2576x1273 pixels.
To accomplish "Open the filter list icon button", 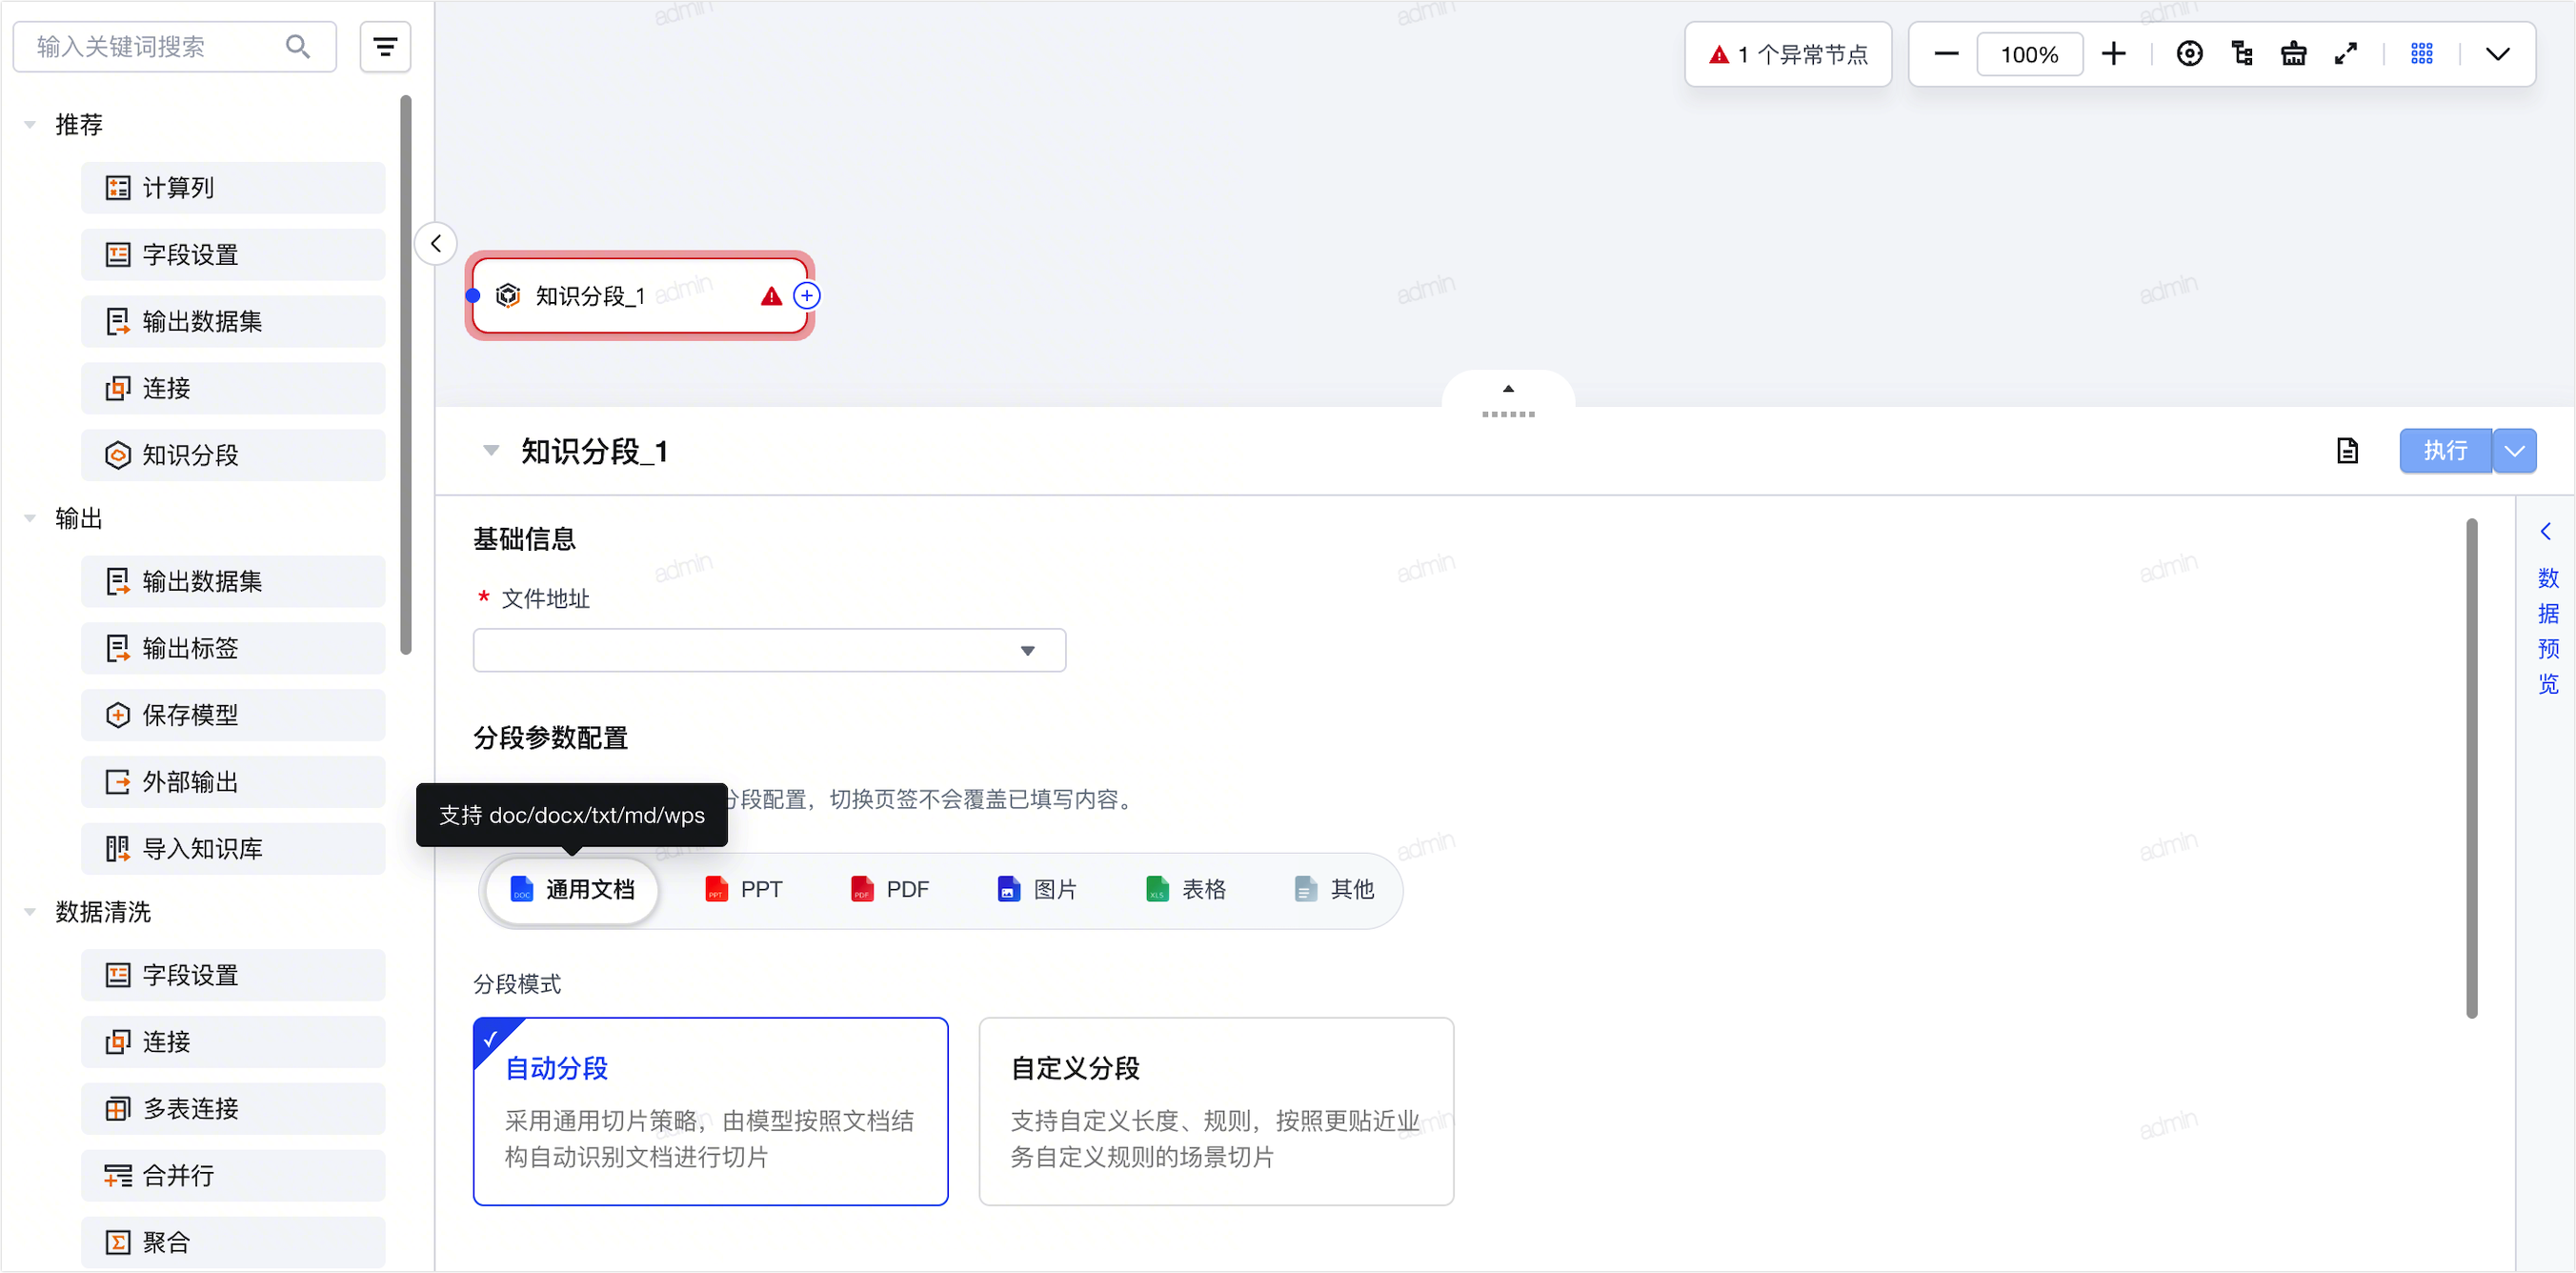I will [x=385, y=47].
